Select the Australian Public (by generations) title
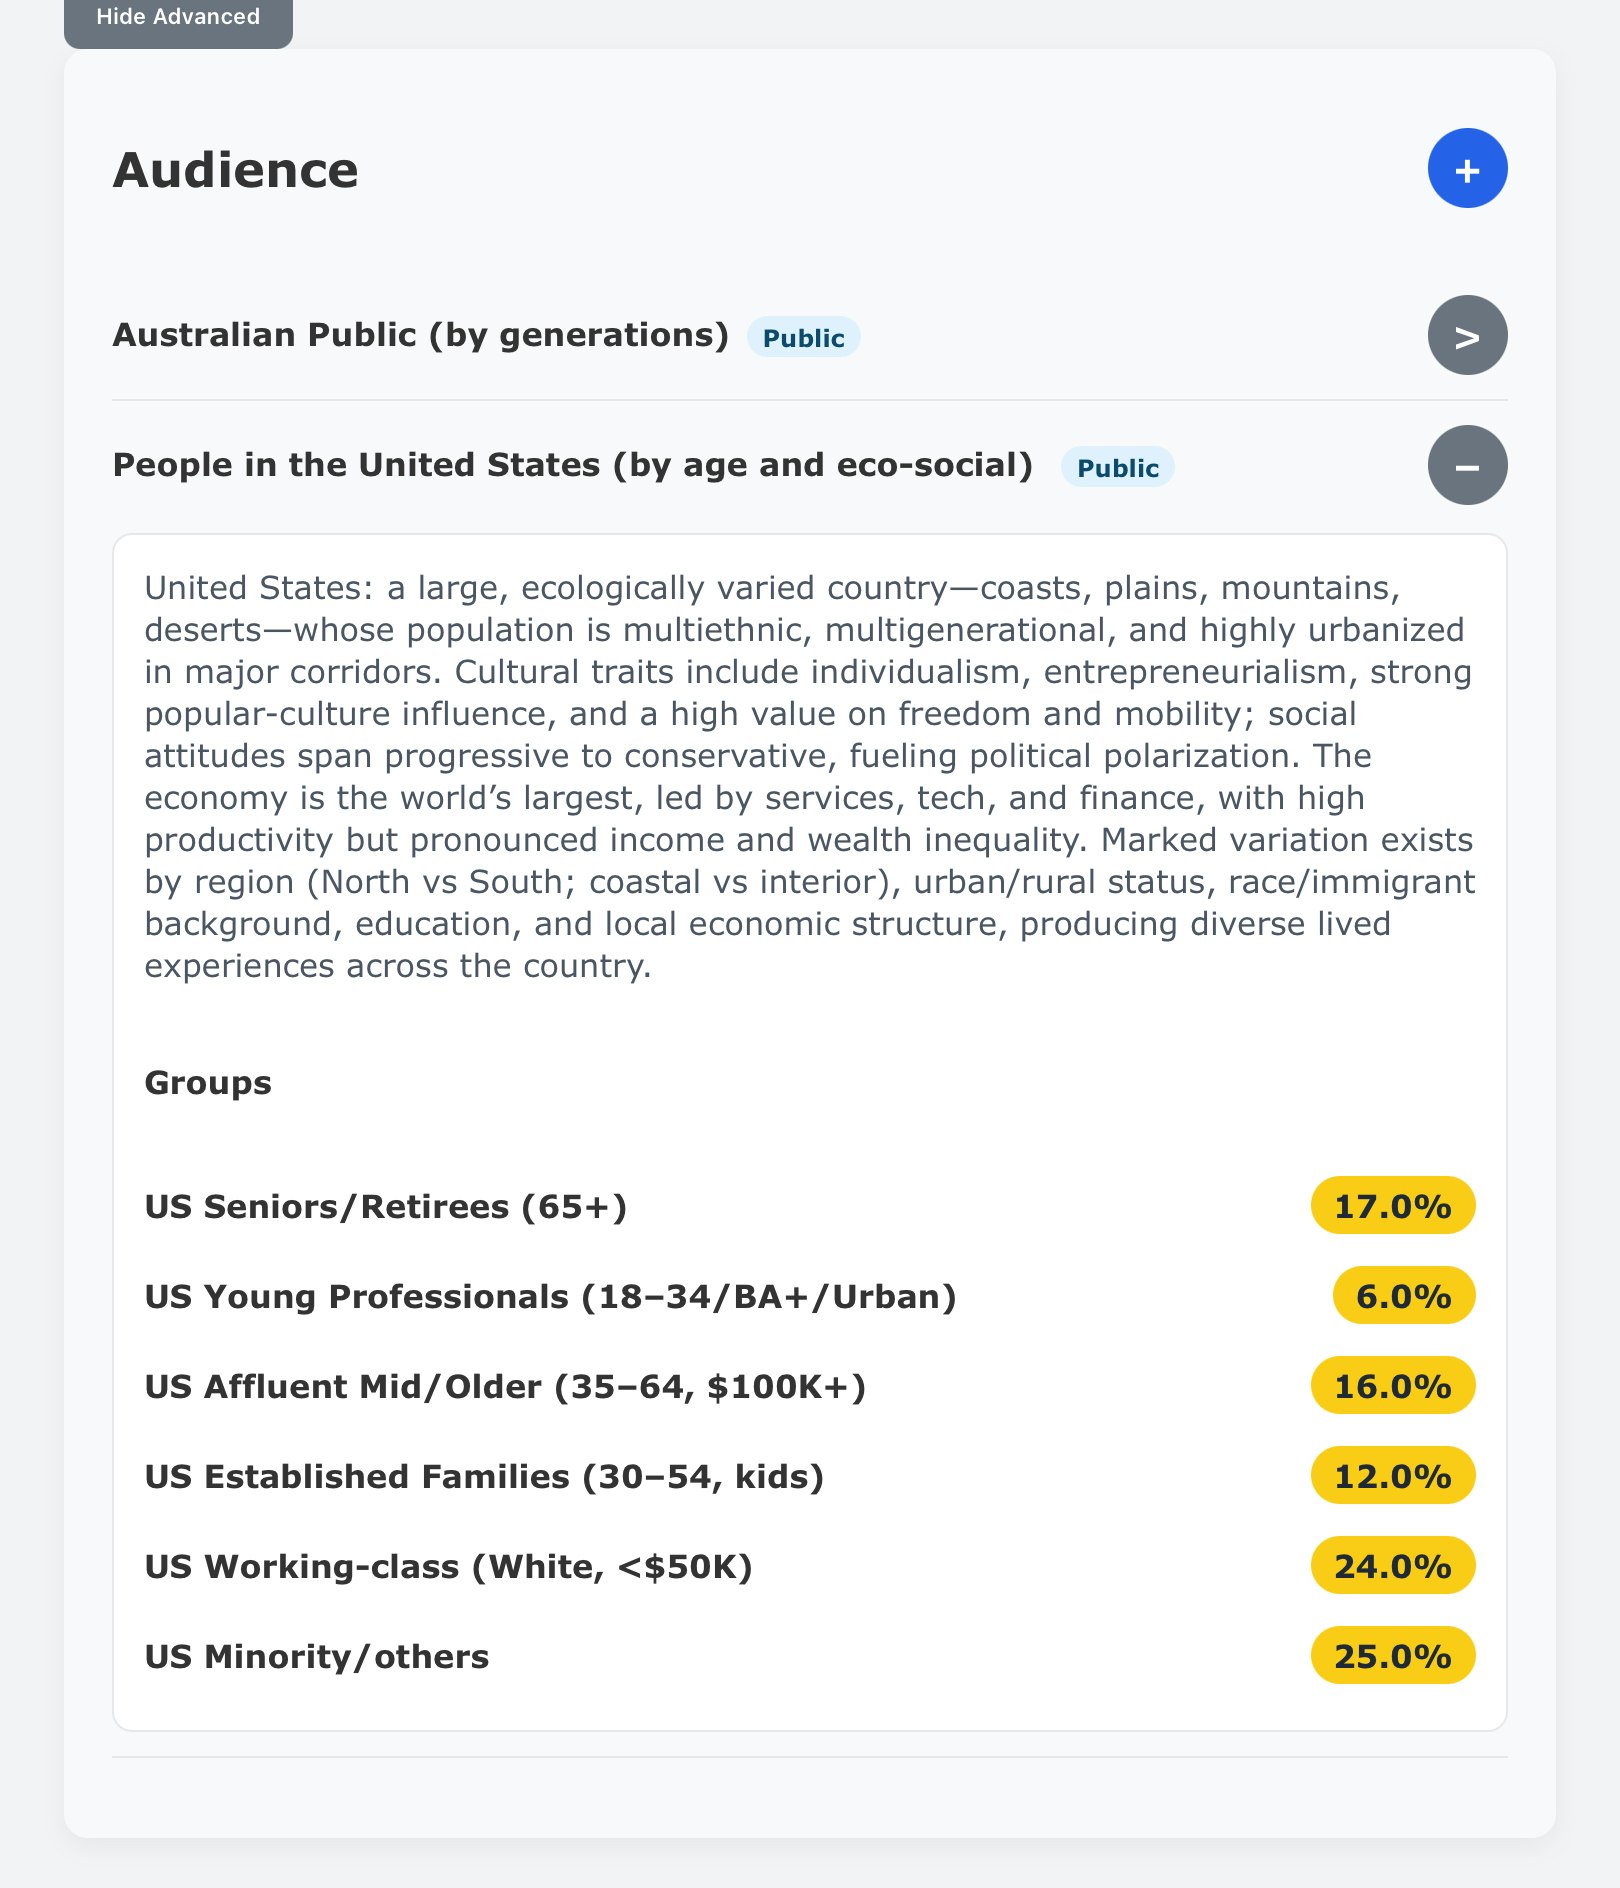This screenshot has height=1888, width=1620. tap(420, 335)
